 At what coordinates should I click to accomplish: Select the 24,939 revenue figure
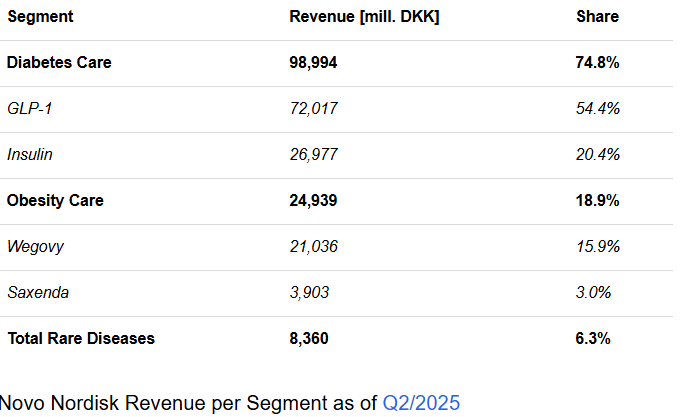tap(313, 200)
